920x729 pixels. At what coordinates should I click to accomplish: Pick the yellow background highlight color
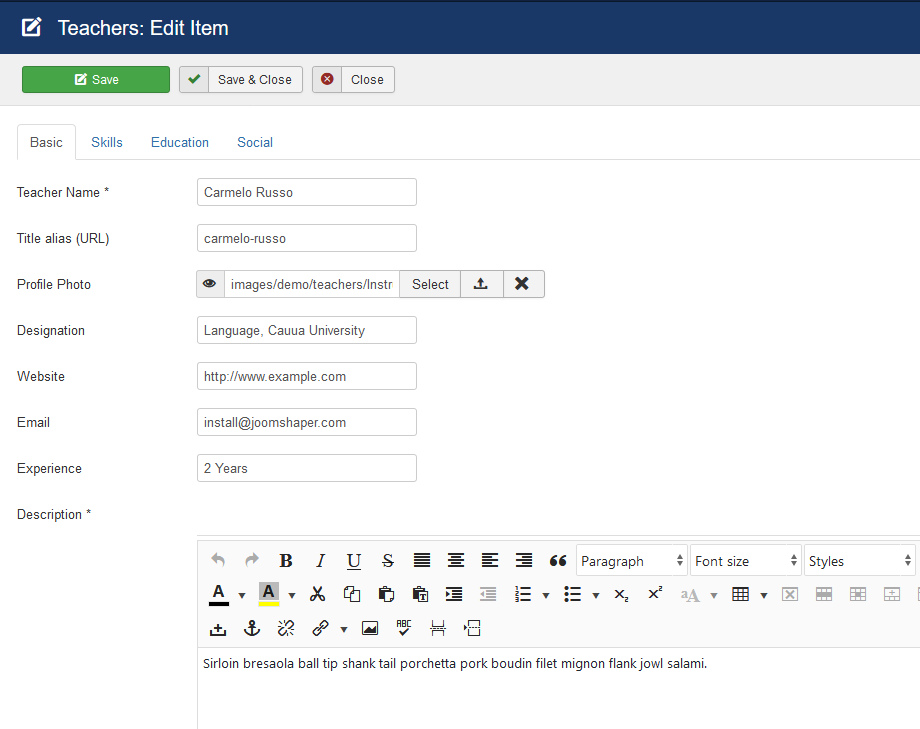coord(268,594)
